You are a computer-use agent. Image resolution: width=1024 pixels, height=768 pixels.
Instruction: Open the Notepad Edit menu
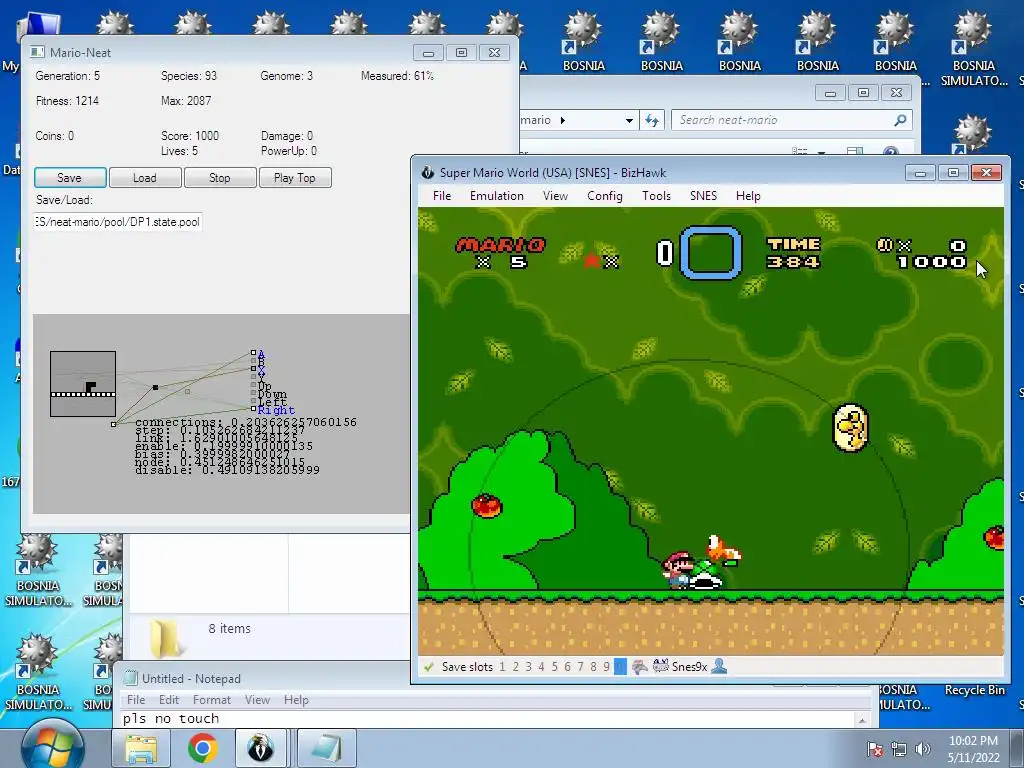tap(168, 700)
